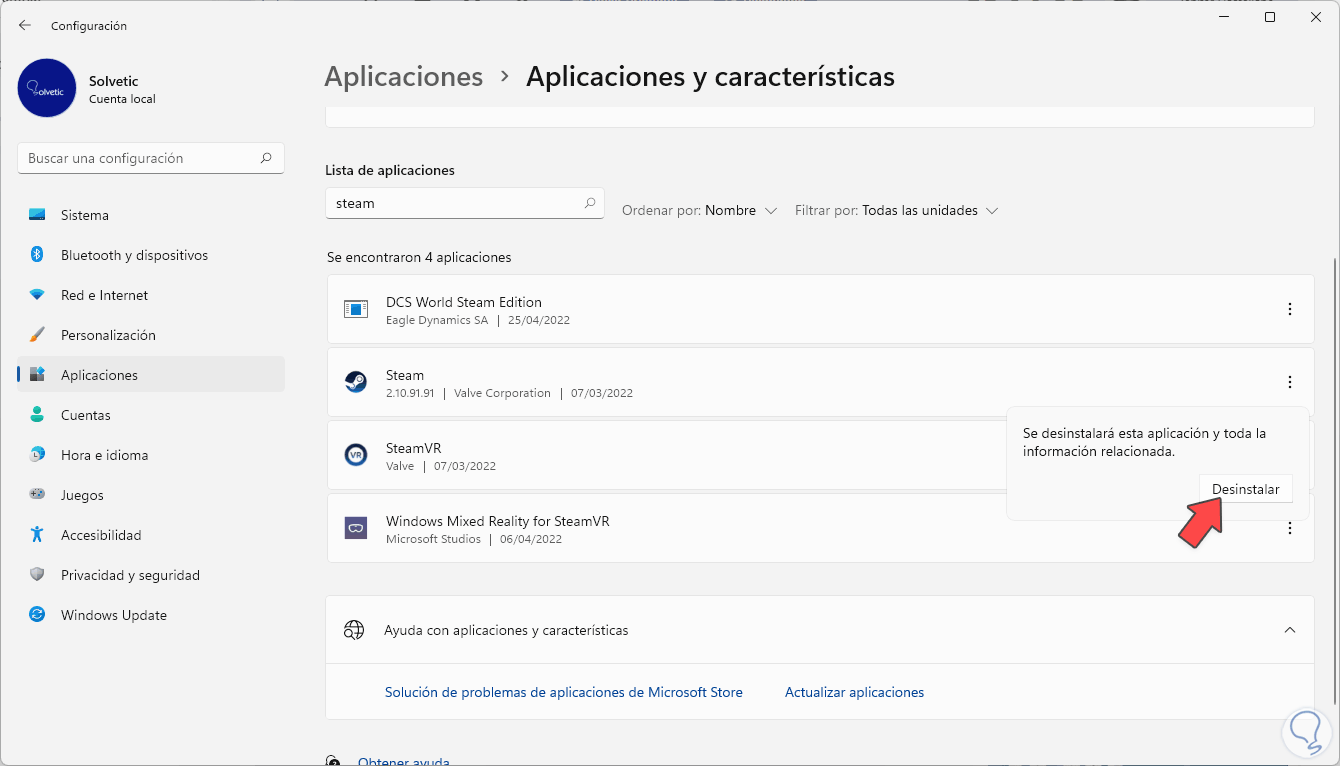1340x766 pixels.
Task: Click the Steam app name in list
Action: coord(405,375)
